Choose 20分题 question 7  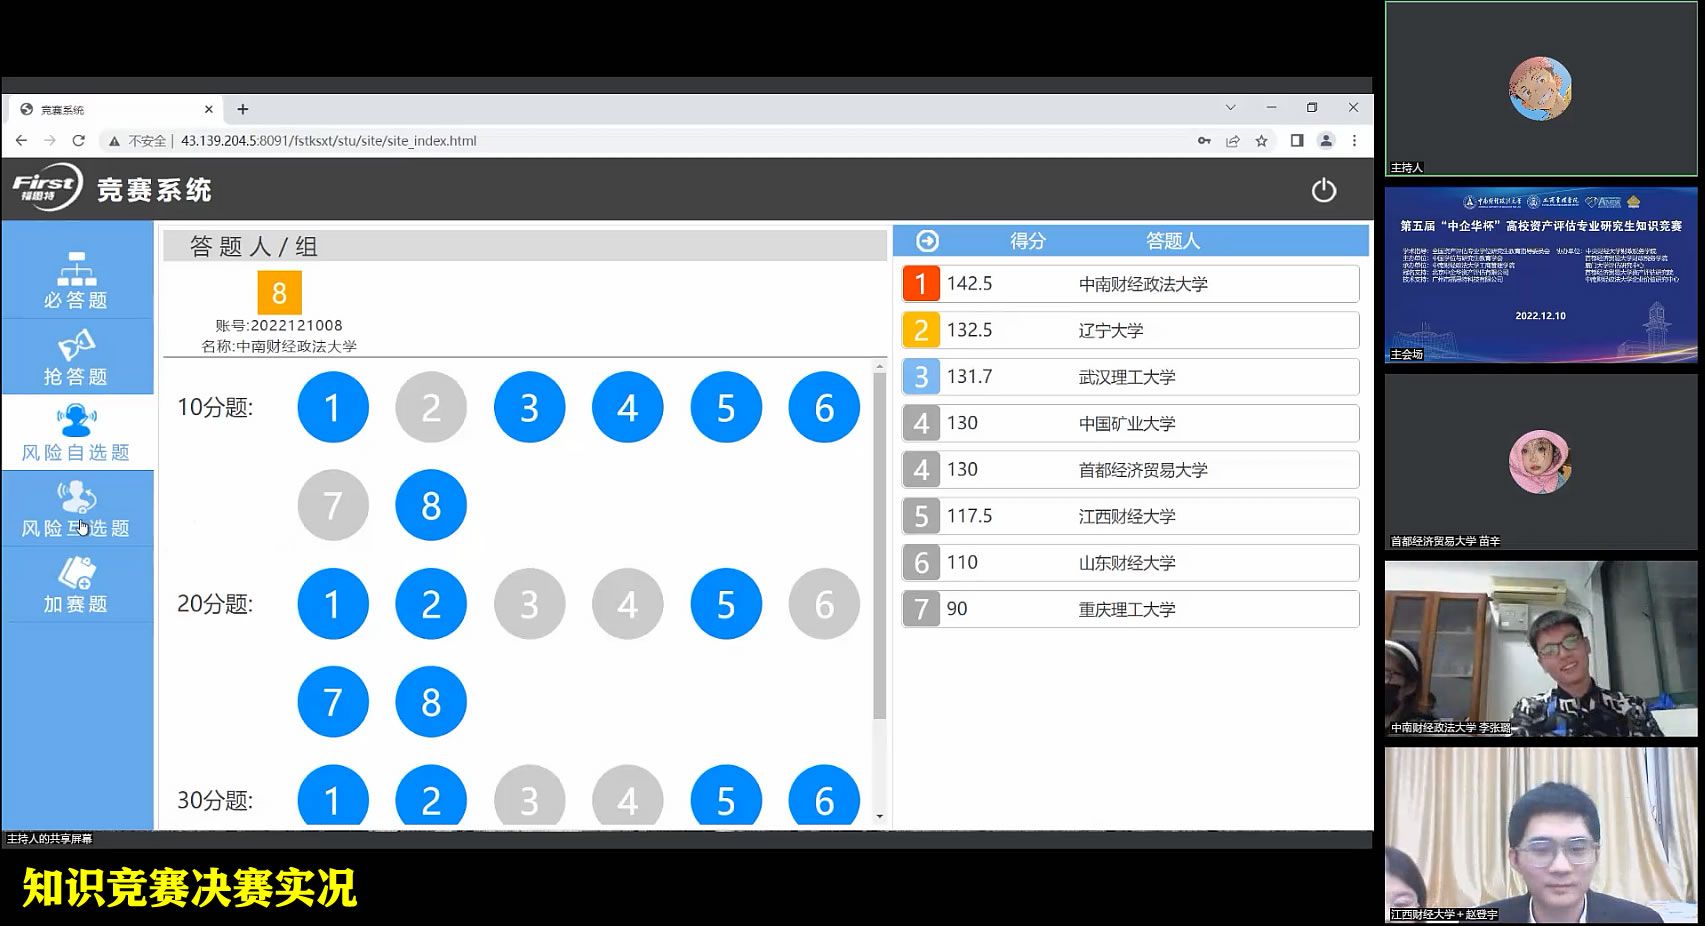(x=333, y=702)
